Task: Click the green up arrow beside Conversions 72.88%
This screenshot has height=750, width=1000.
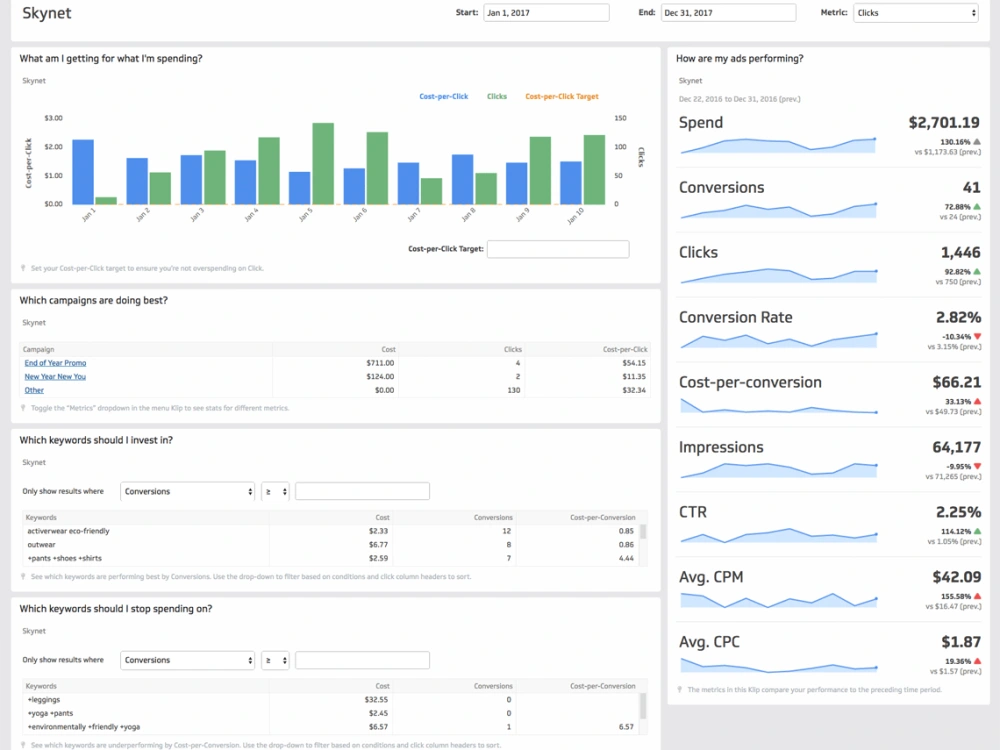Action: [977, 207]
